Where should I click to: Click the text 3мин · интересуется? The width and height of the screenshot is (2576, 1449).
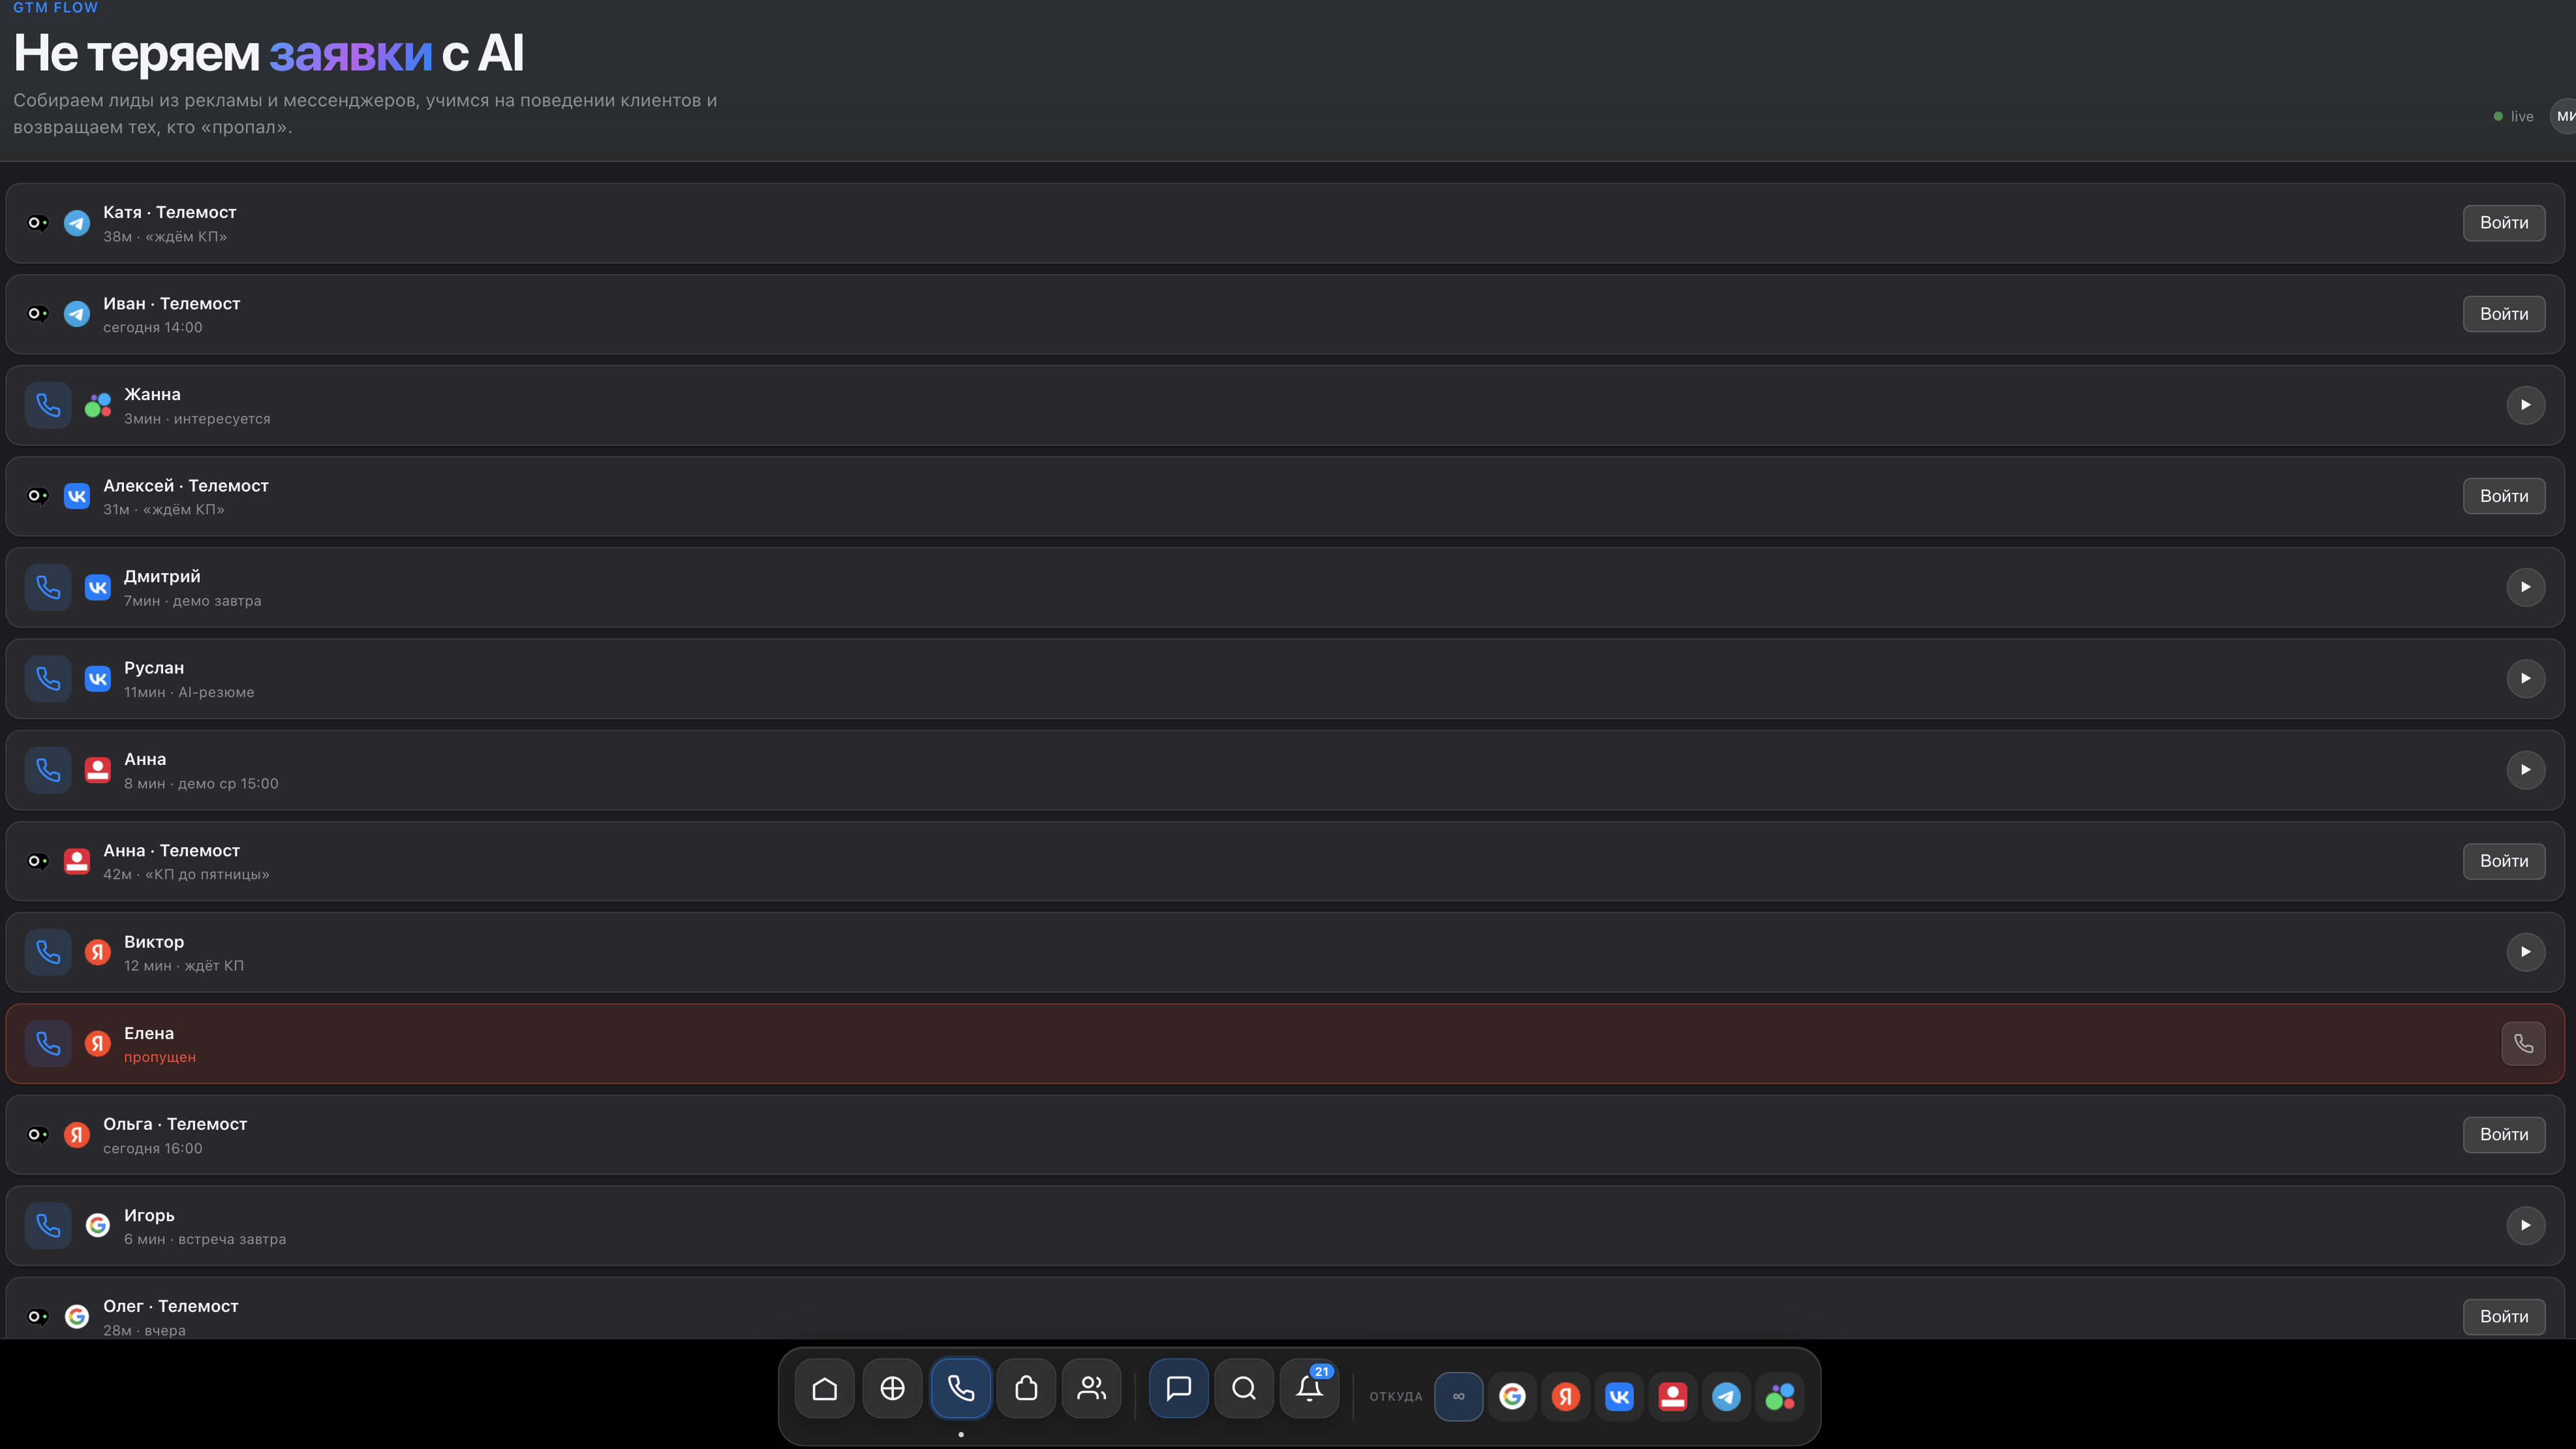[197, 419]
